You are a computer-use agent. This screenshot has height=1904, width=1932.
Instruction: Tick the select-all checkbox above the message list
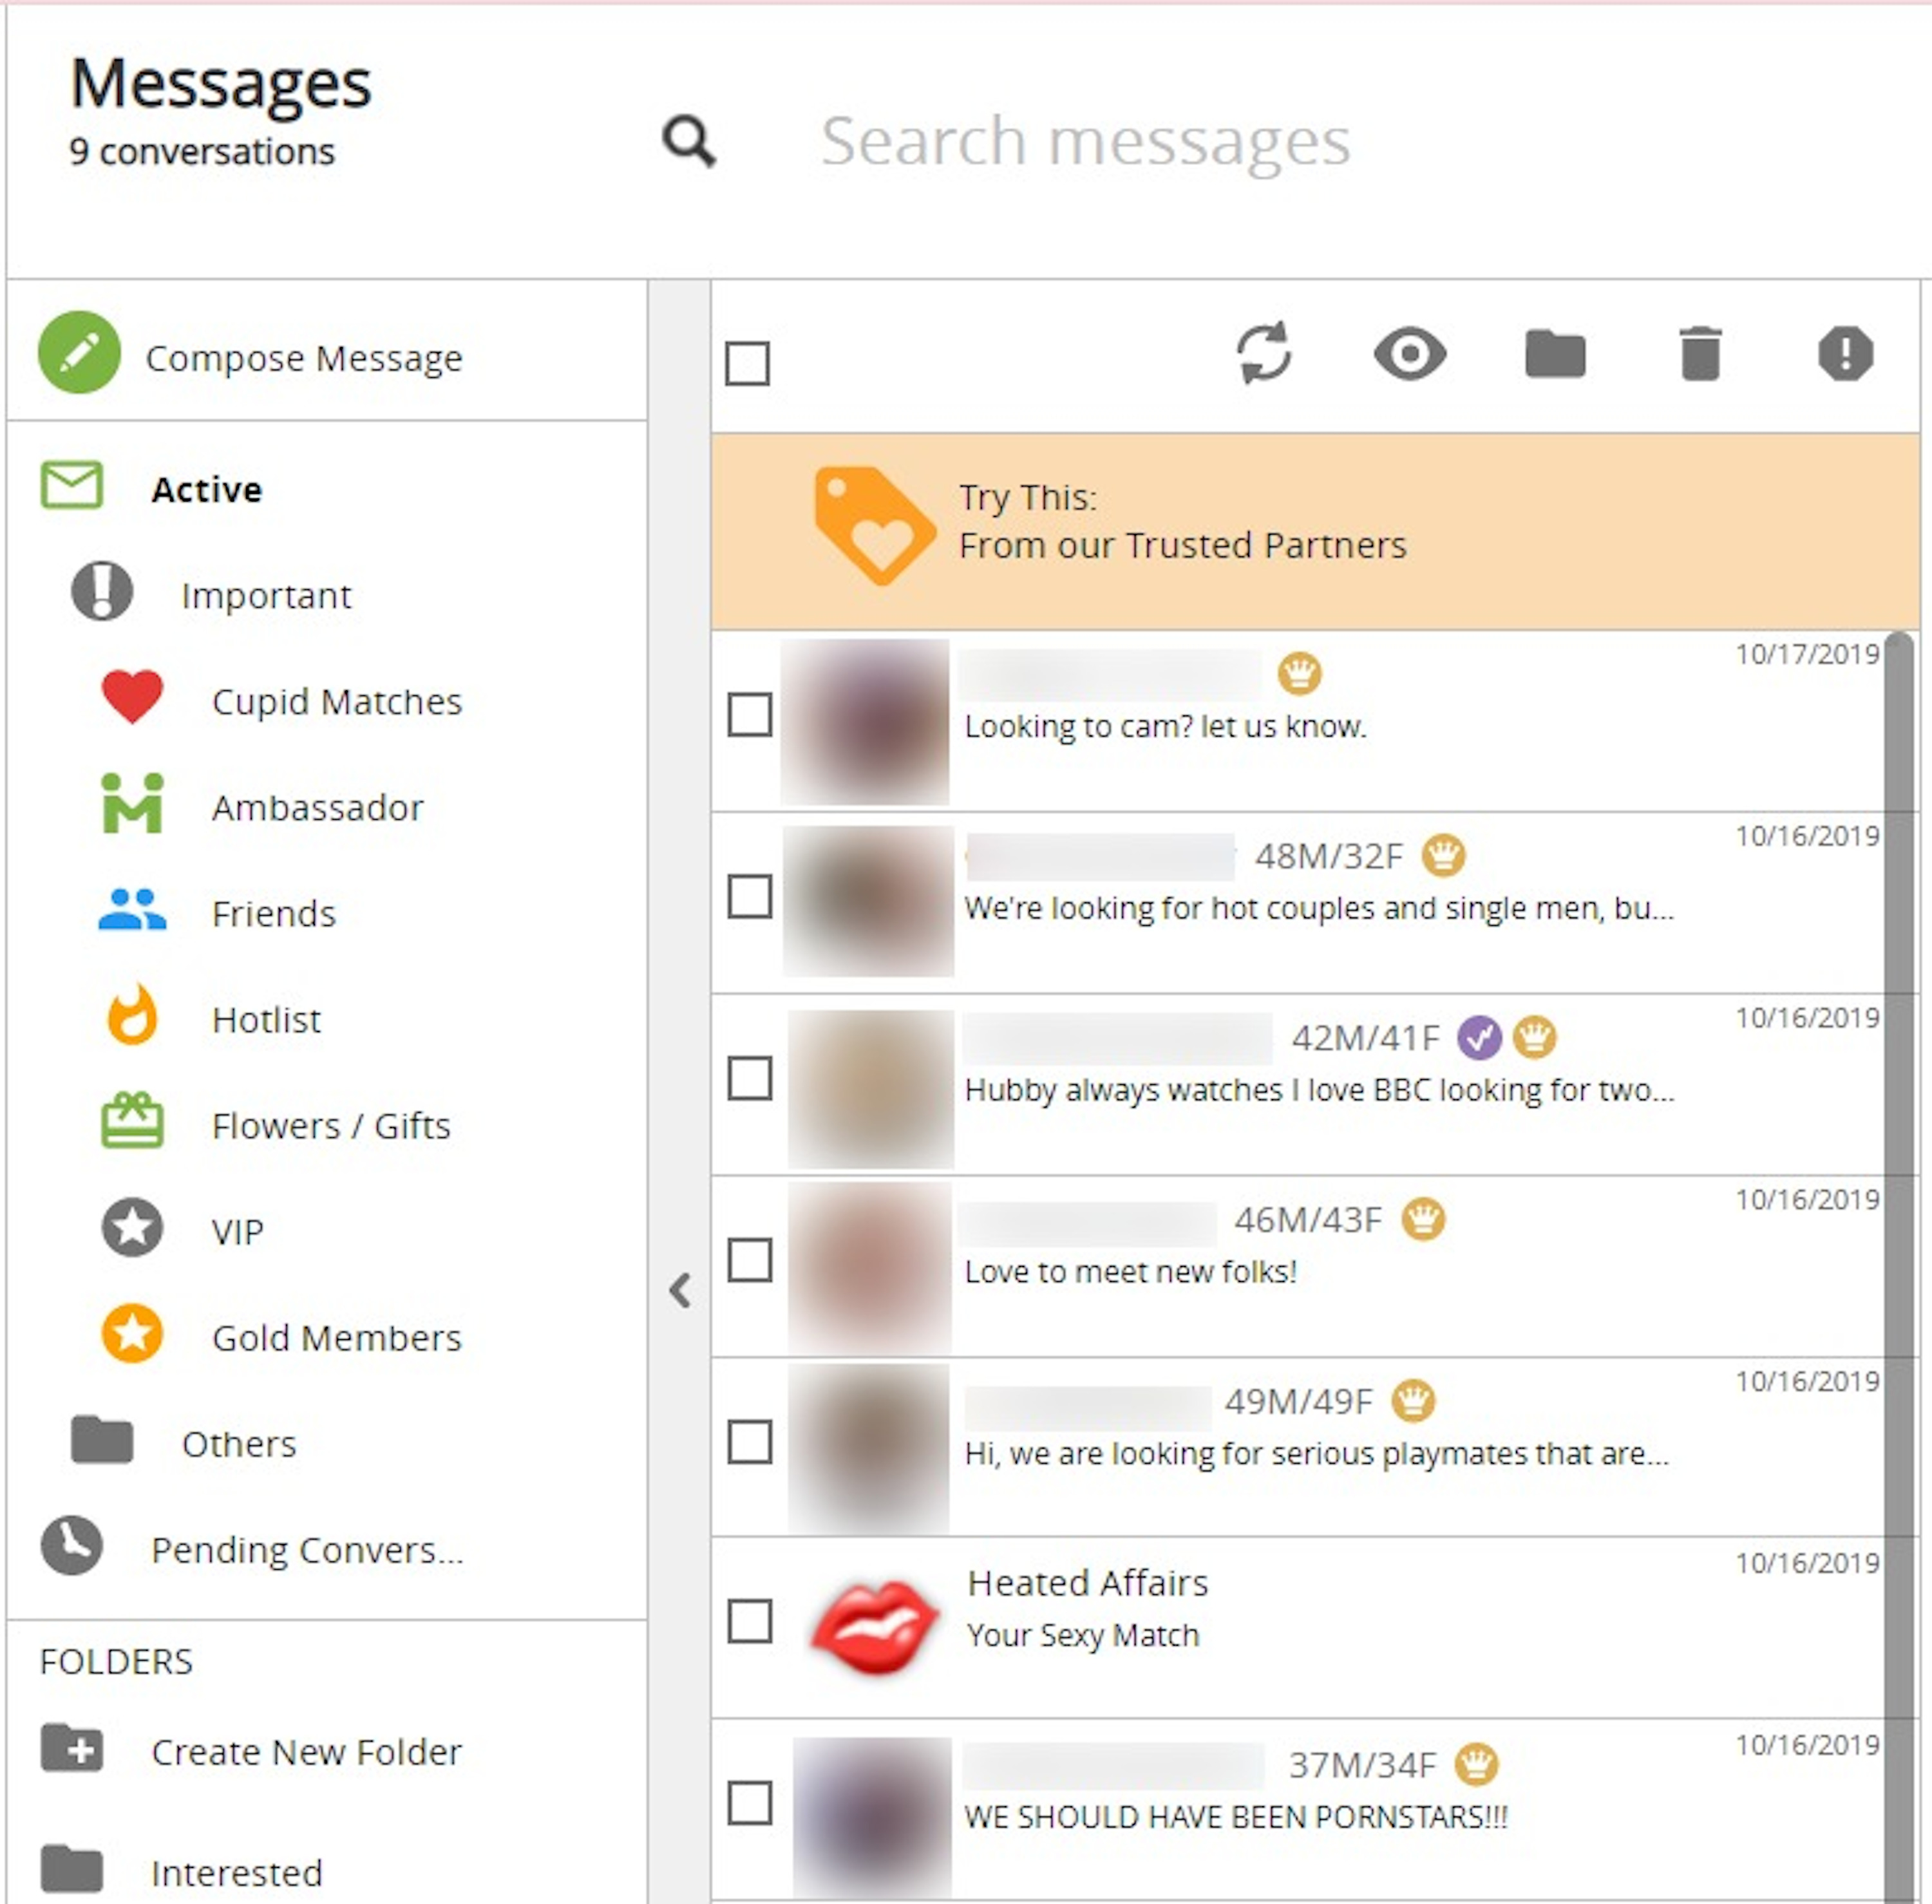pyautogui.click(x=748, y=363)
